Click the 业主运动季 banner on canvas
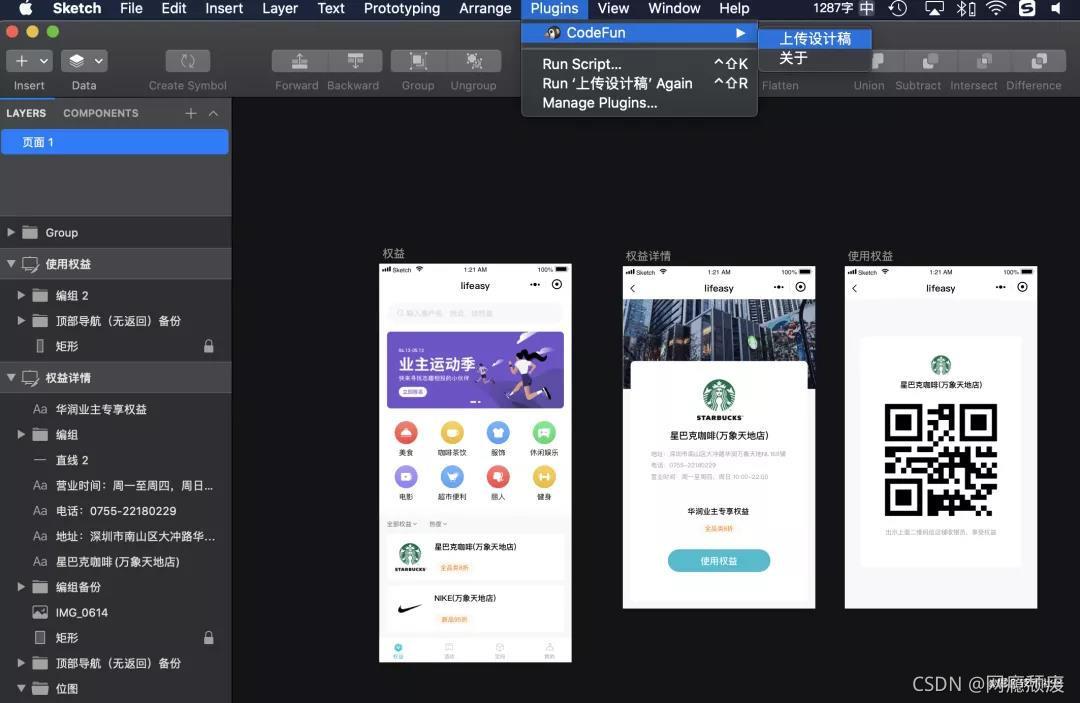Image resolution: width=1080 pixels, height=703 pixels. click(475, 370)
